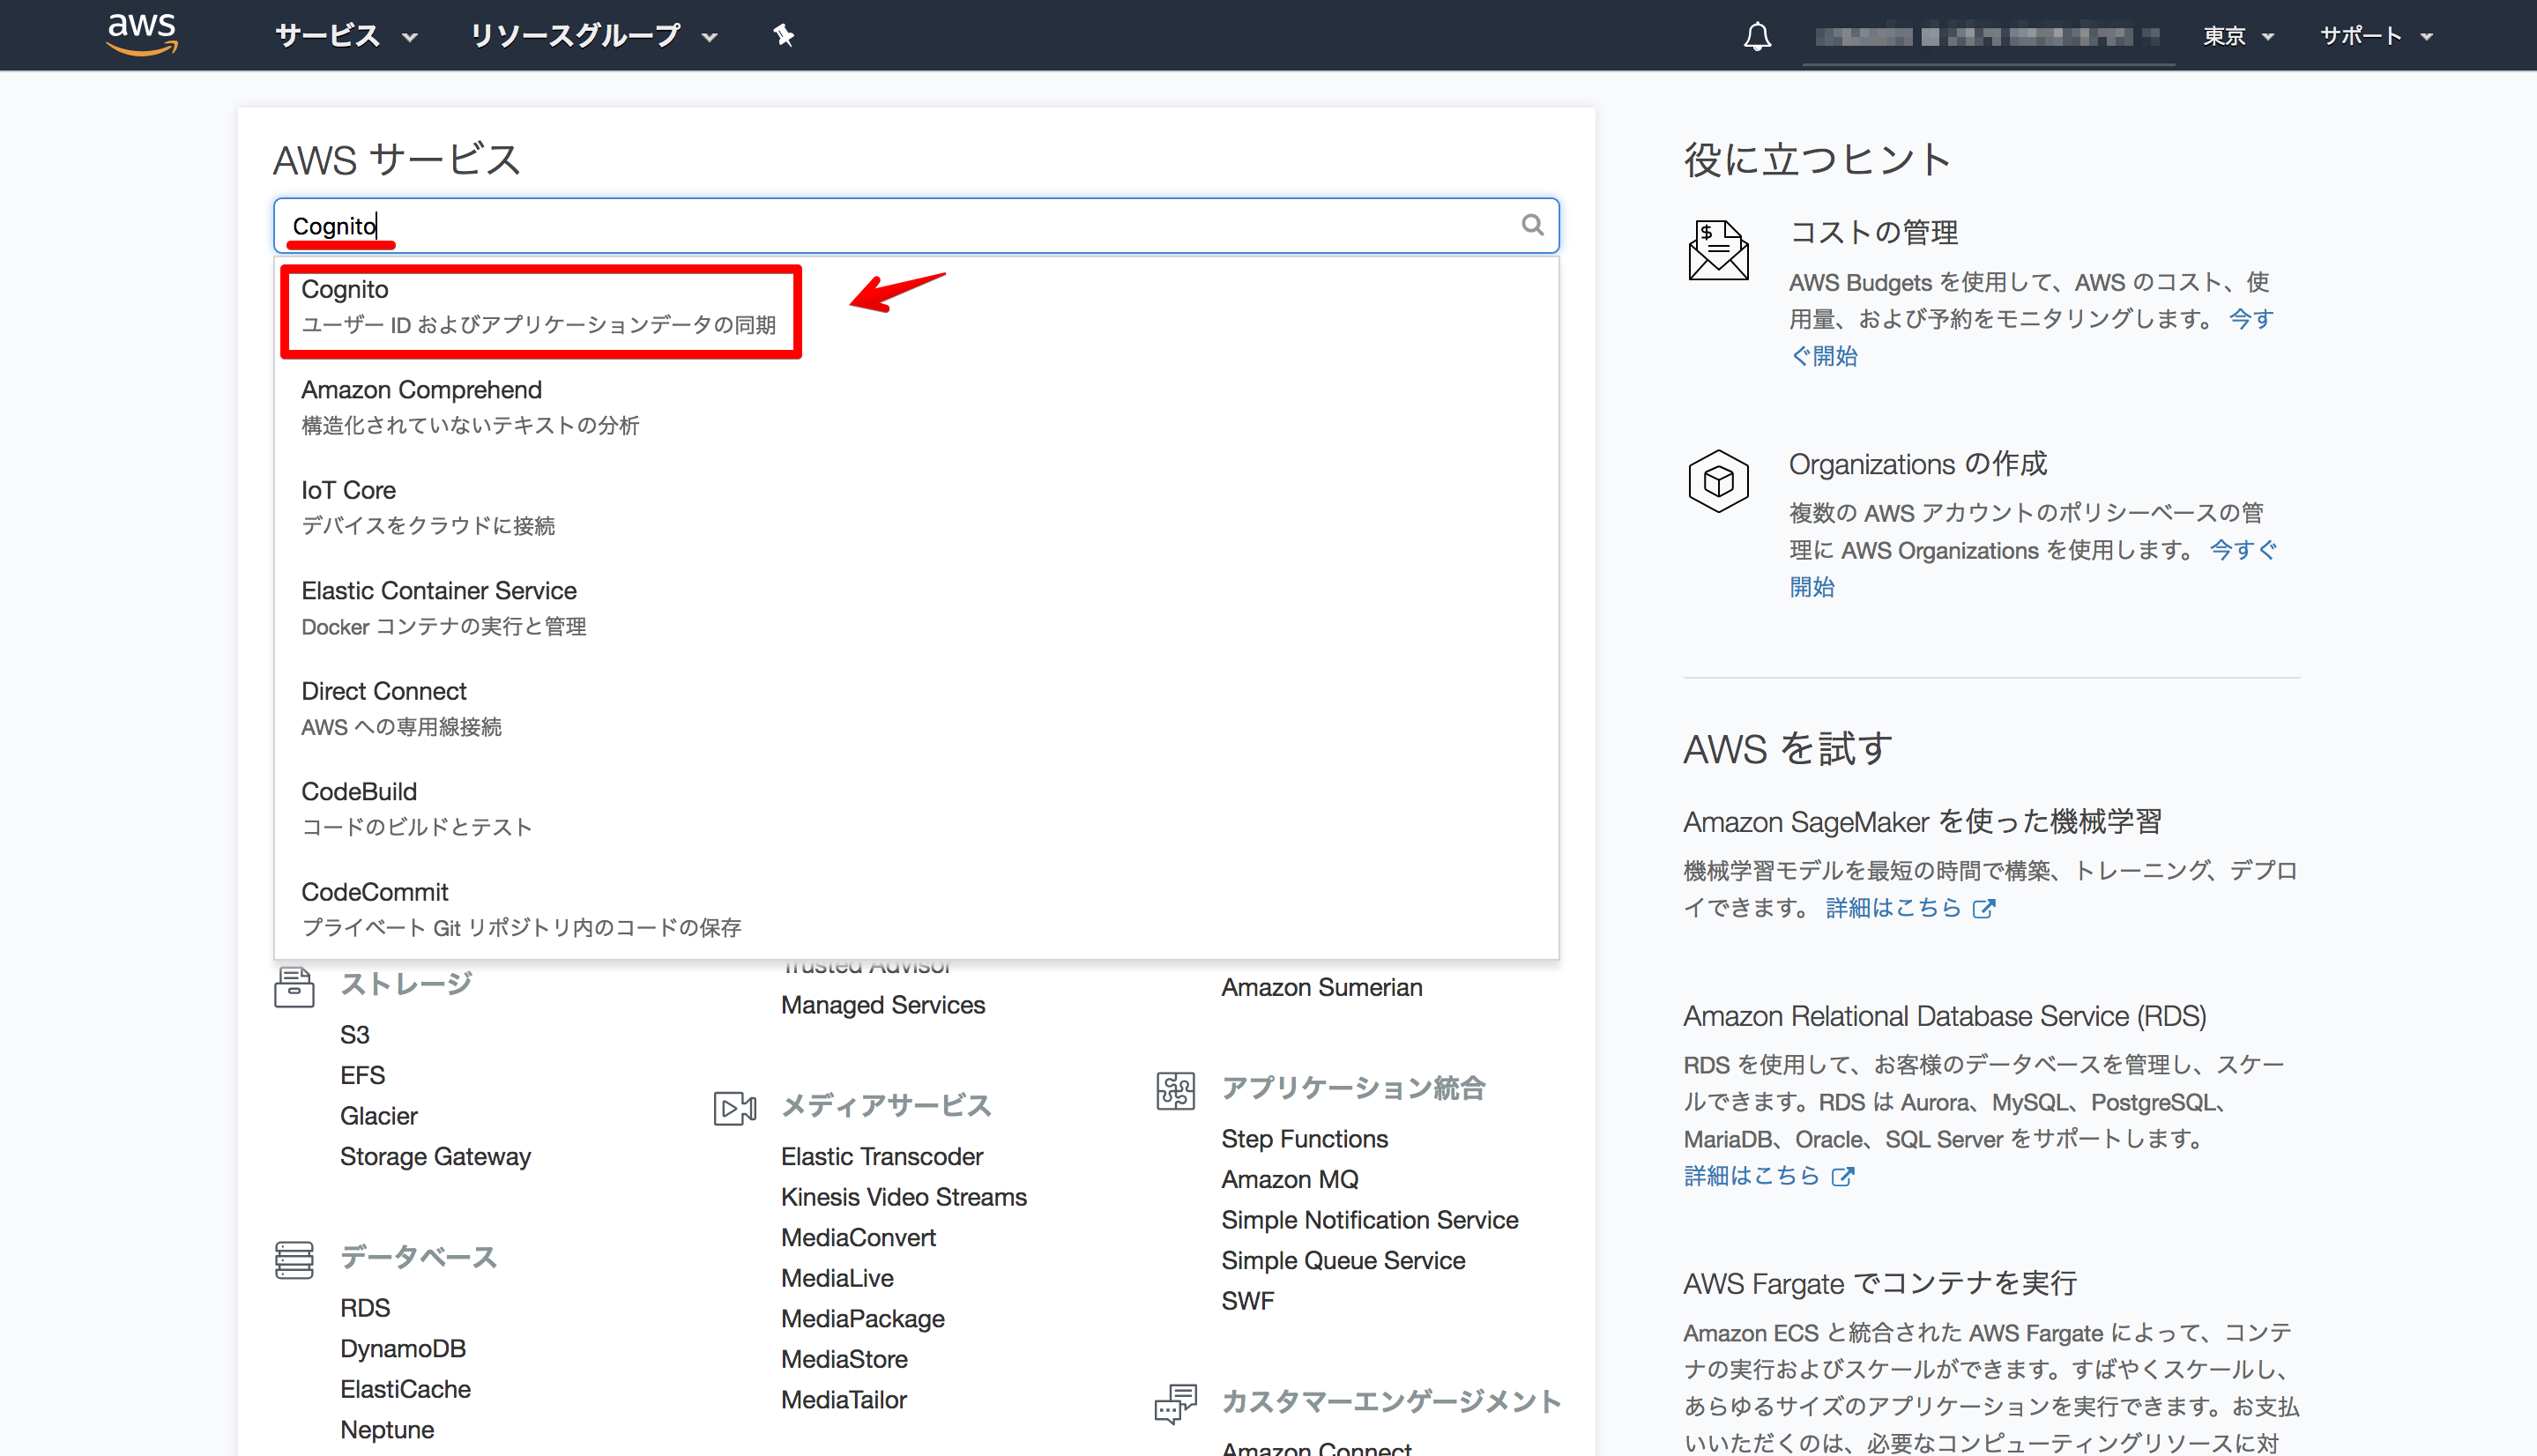Screen dimensions: 2537x1456
Task: Open the リソースグループ dropdown menu
Action: [594, 36]
